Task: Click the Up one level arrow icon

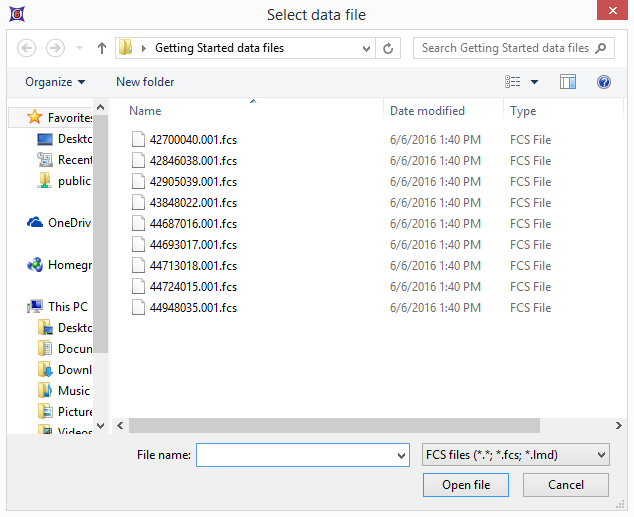Action: point(102,48)
